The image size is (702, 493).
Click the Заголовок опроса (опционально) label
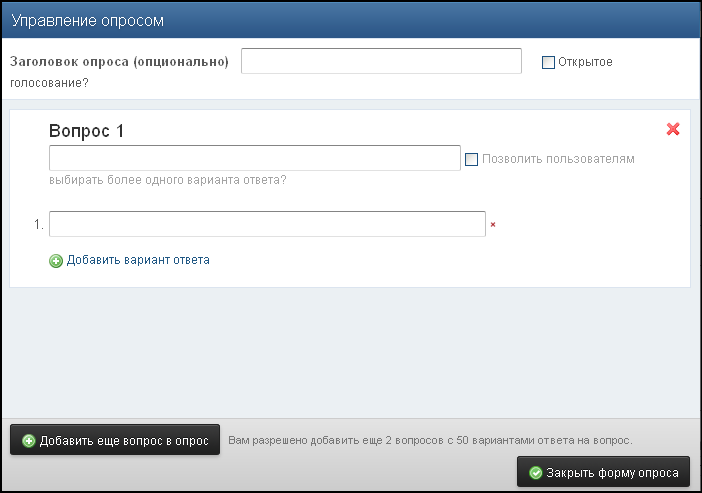pos(119,62)
